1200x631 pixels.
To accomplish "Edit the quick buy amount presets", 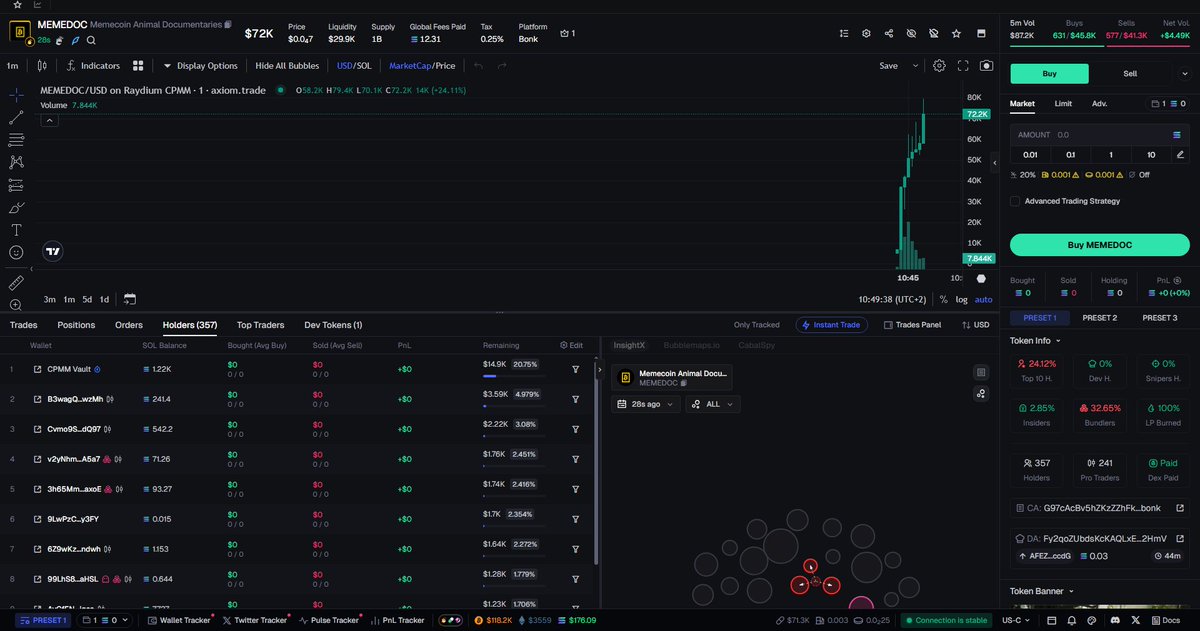I will coord(1180,155).
